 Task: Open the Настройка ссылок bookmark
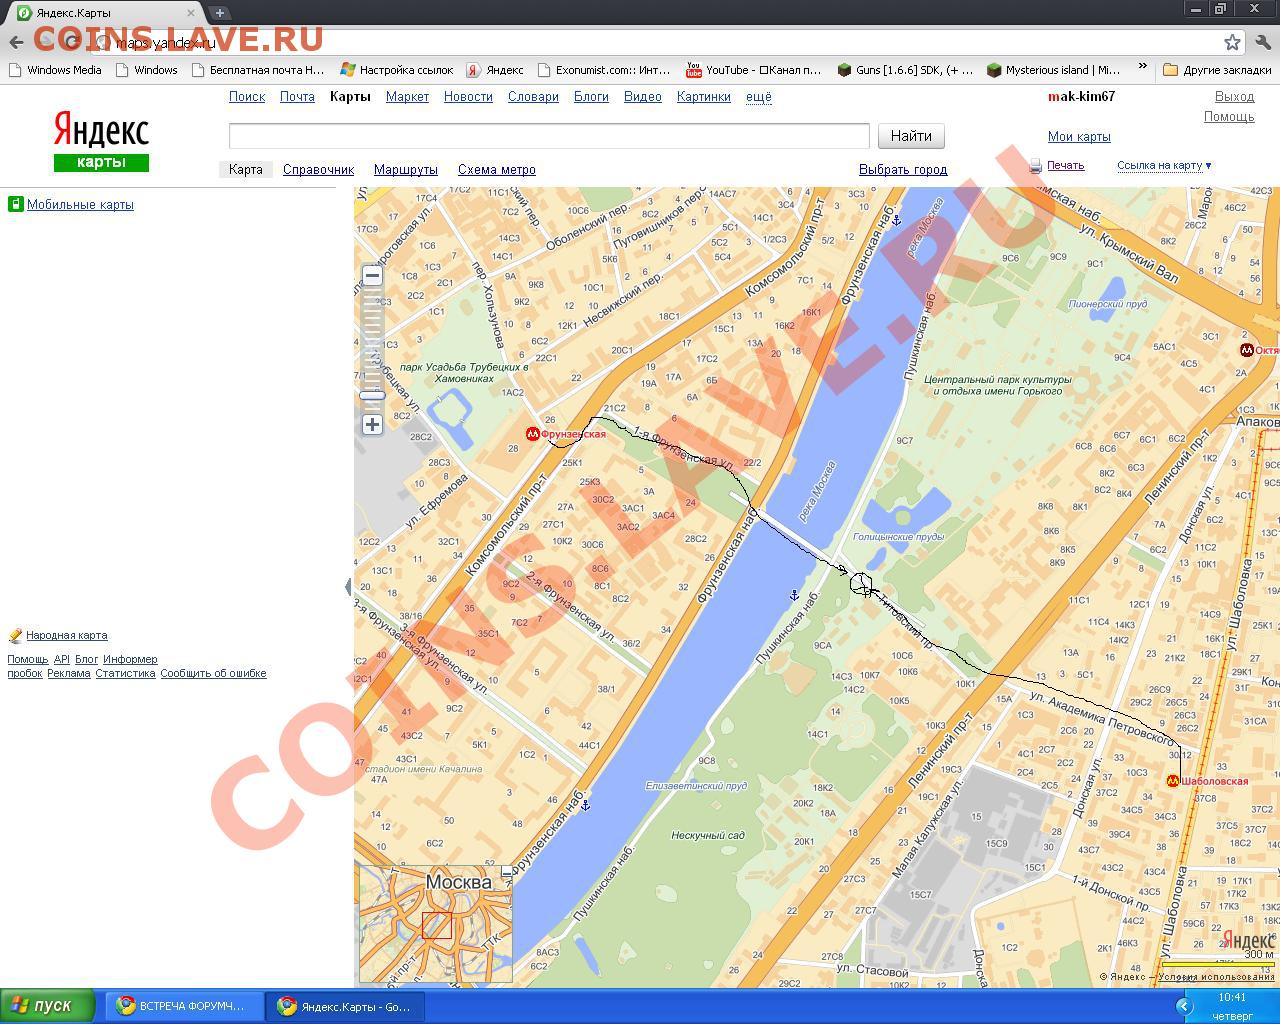click(397, 70)
